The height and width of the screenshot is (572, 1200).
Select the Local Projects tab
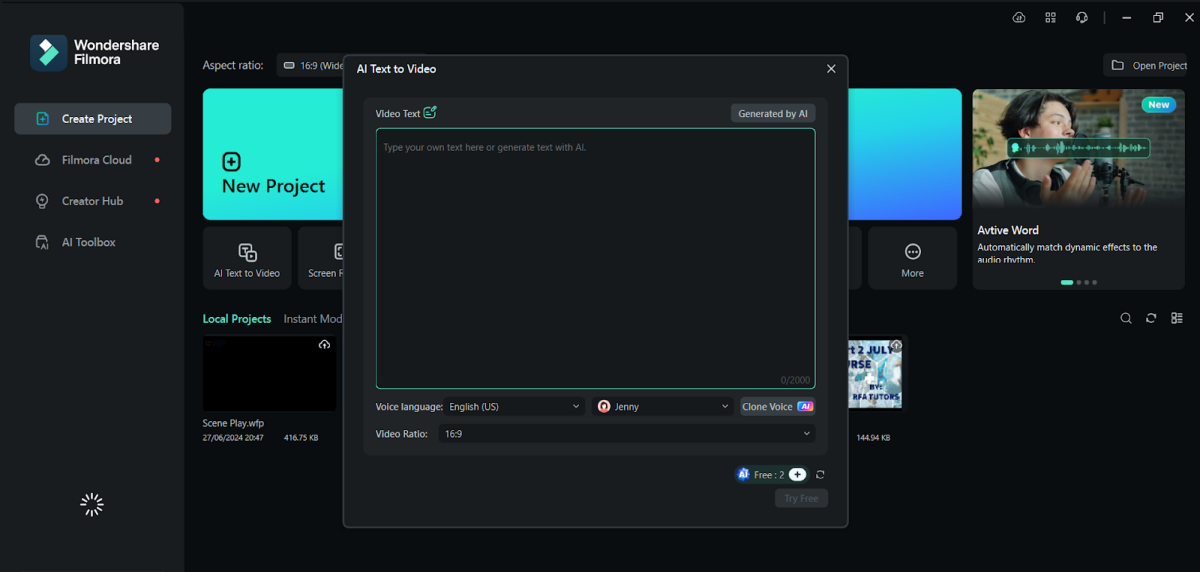click(x=236, y=319)
